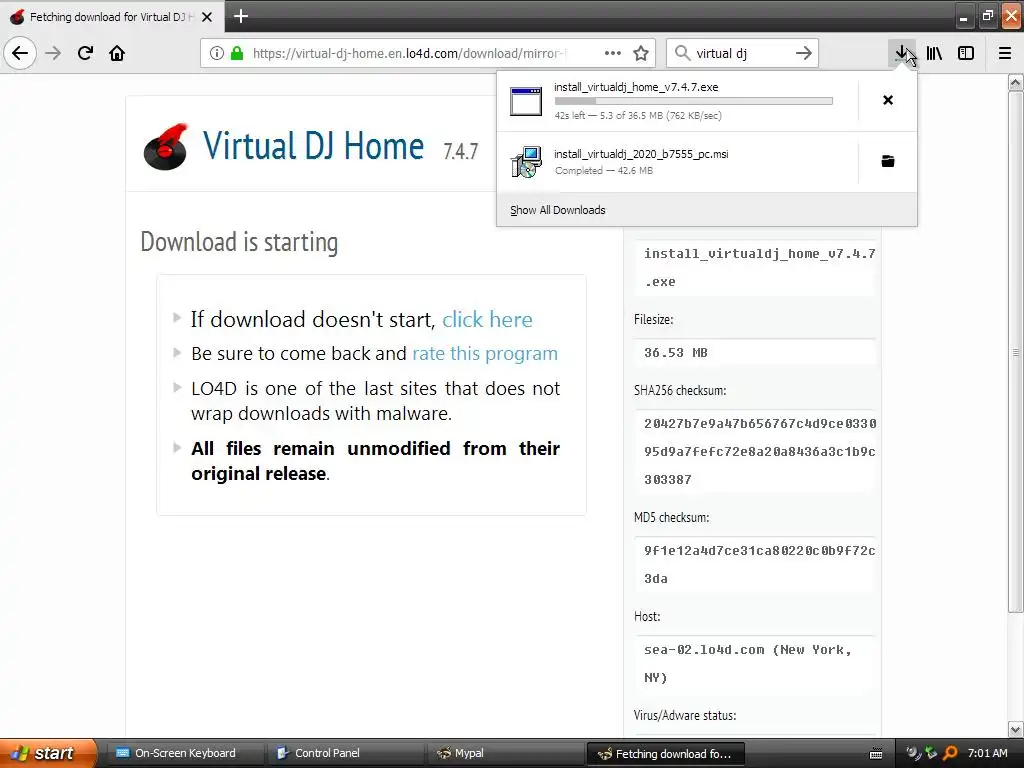Screen dimensions: 1024x768
Task: Click the install_virtualdj_home_v7.4.7.exe filename text on the page
Action: click(760, 268)
